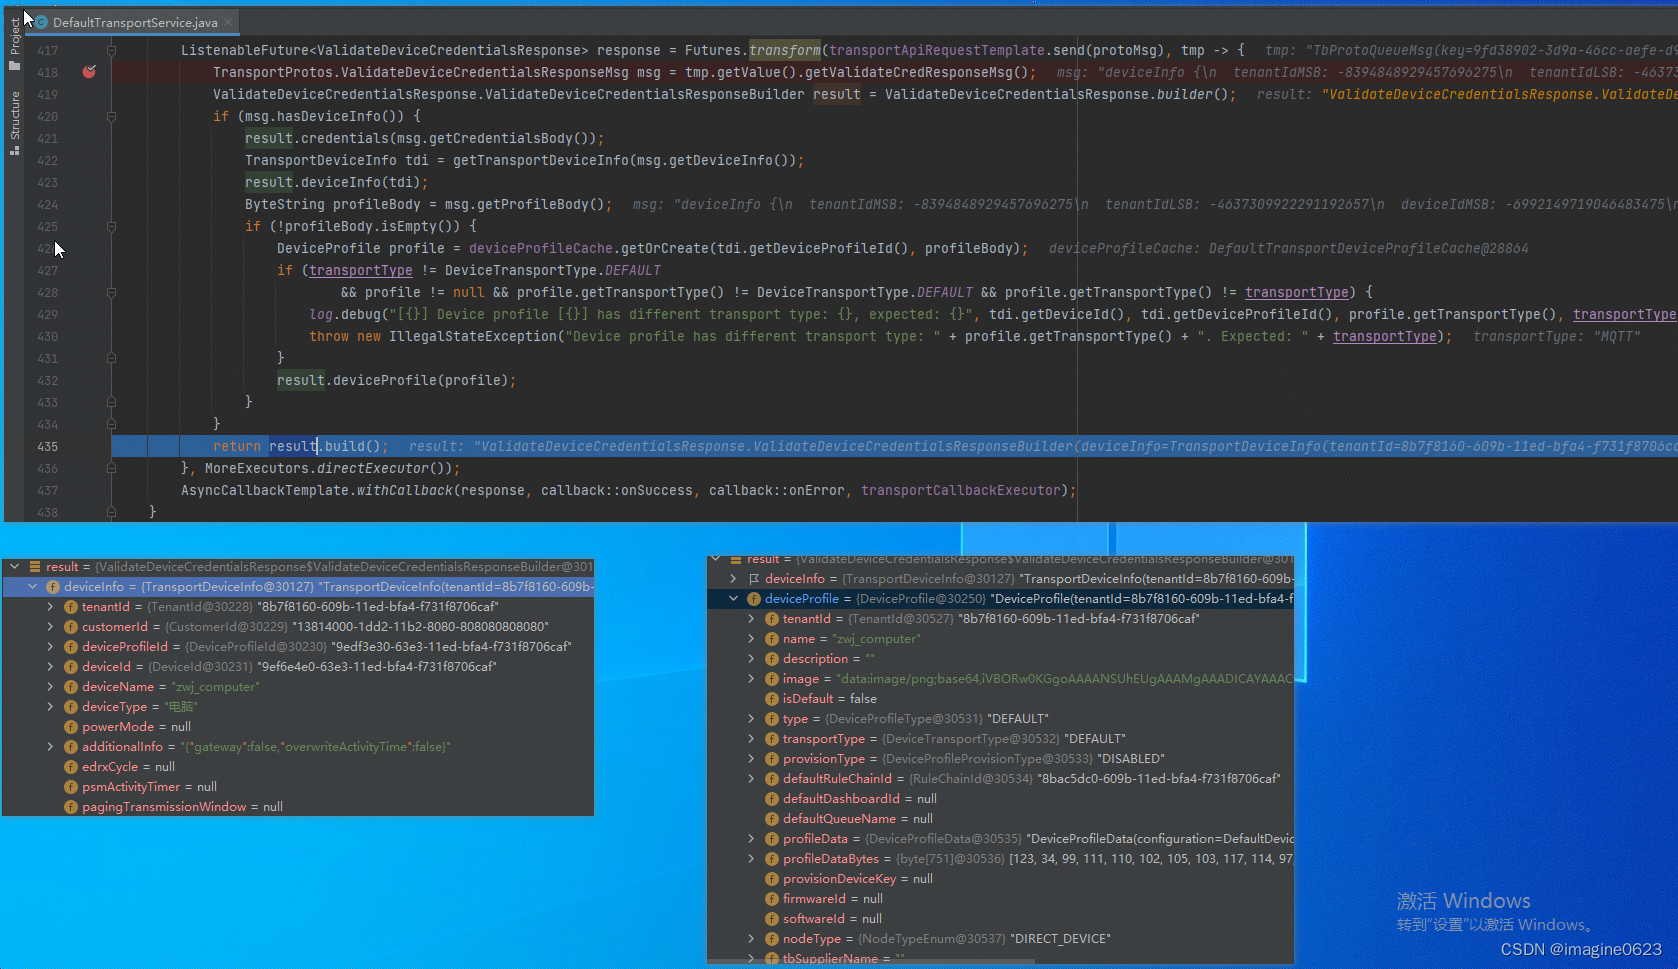
Task: Click the field icon of provisionDeviceKey
Action: tap(772, 879)
